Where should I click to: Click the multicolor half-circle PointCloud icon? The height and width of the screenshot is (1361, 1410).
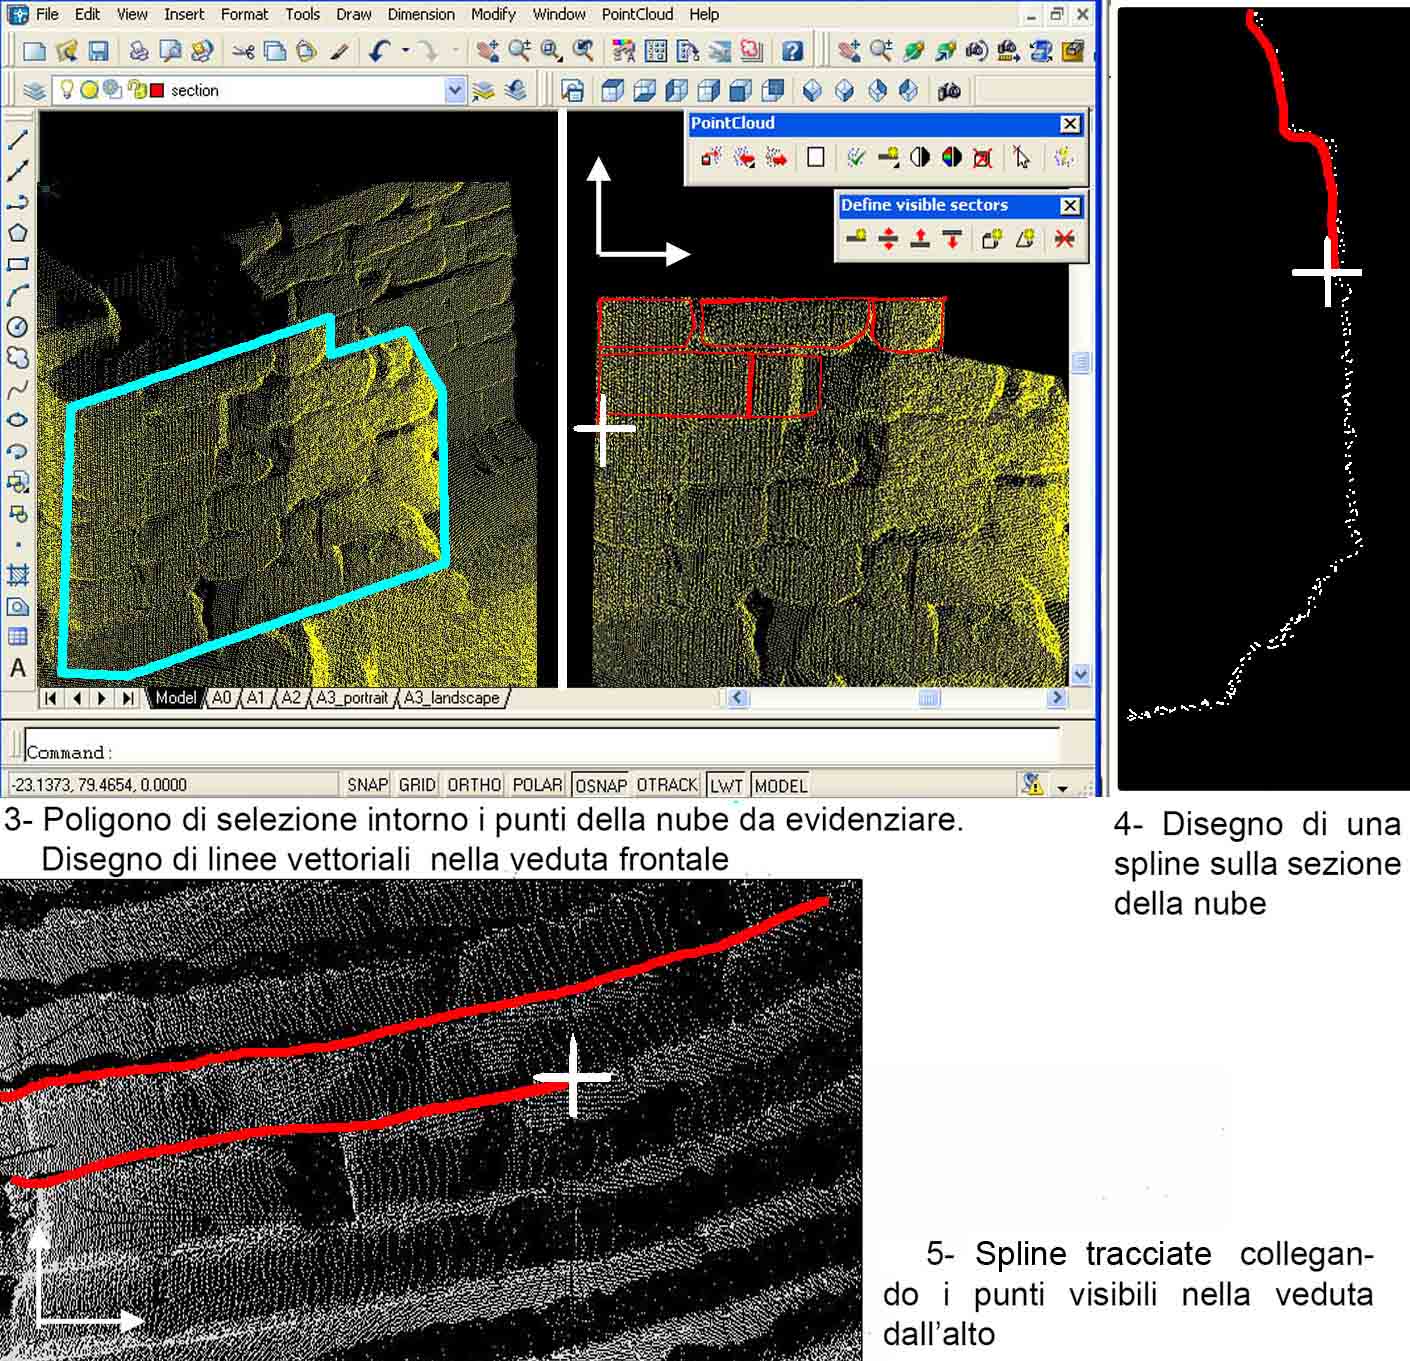951,157
